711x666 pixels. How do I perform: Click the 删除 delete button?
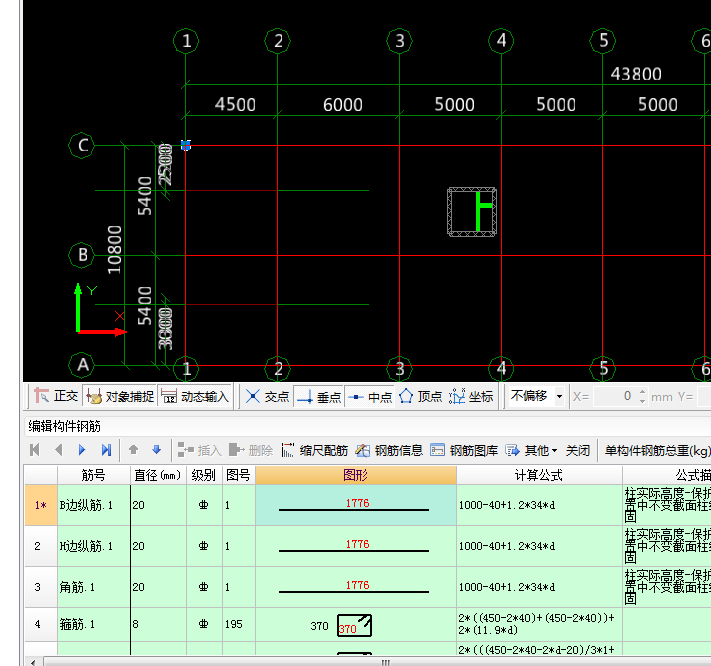251,450
